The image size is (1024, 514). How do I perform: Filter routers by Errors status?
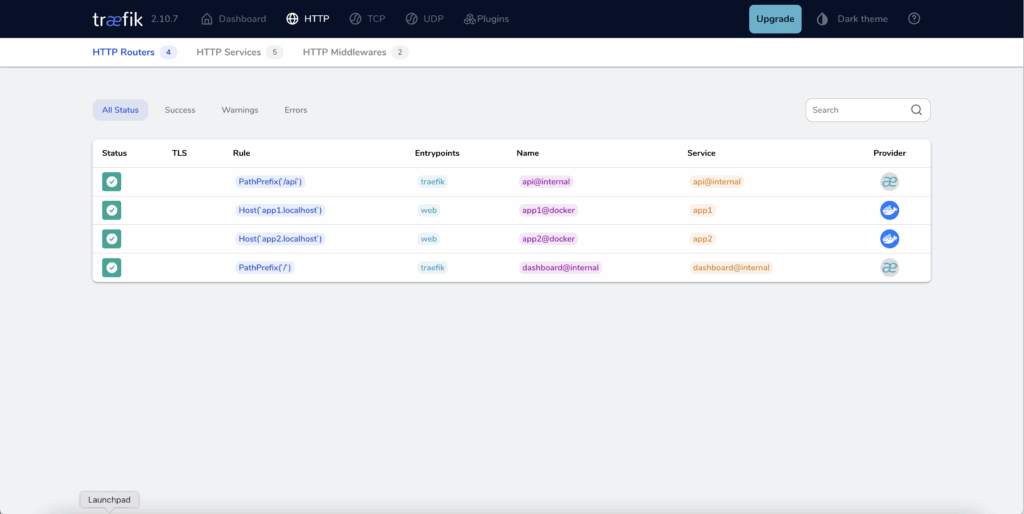coord(296,110)
